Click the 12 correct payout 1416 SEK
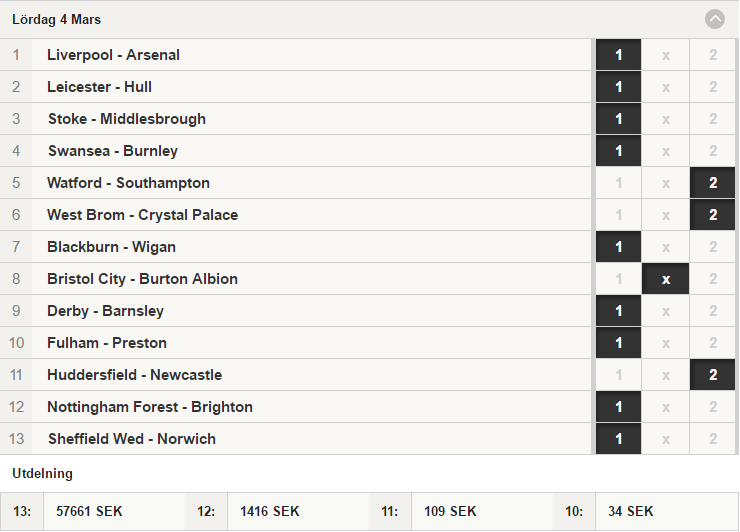The image size is (740, 532). pos(269,511)
